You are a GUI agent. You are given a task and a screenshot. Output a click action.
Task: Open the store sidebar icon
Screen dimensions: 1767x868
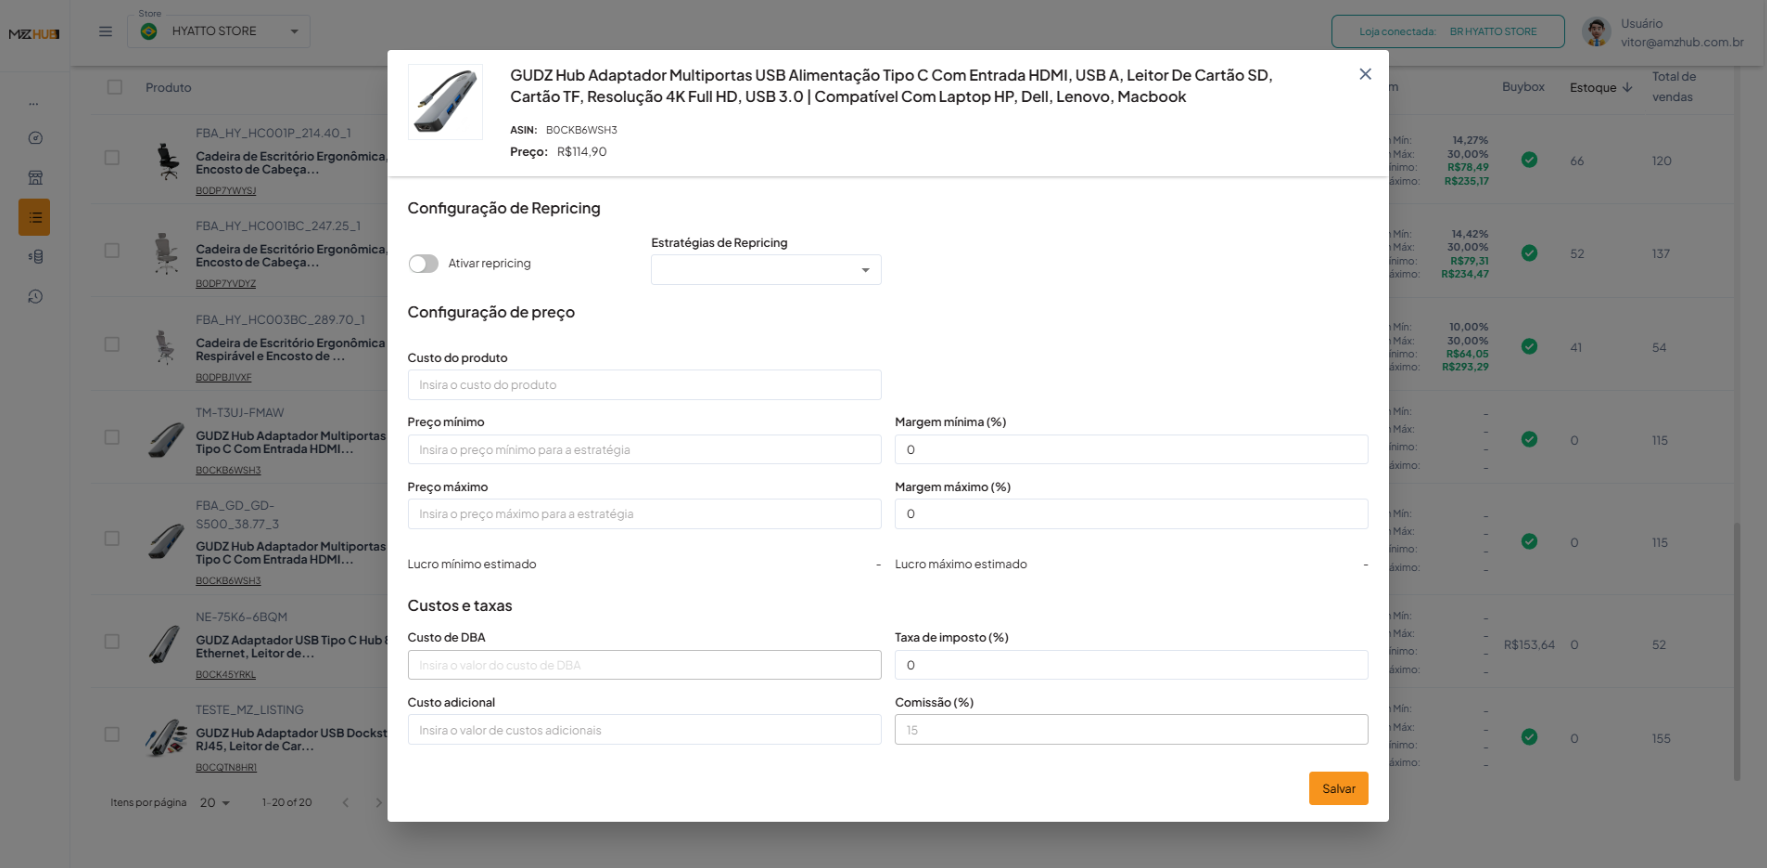tap(35, 178)
